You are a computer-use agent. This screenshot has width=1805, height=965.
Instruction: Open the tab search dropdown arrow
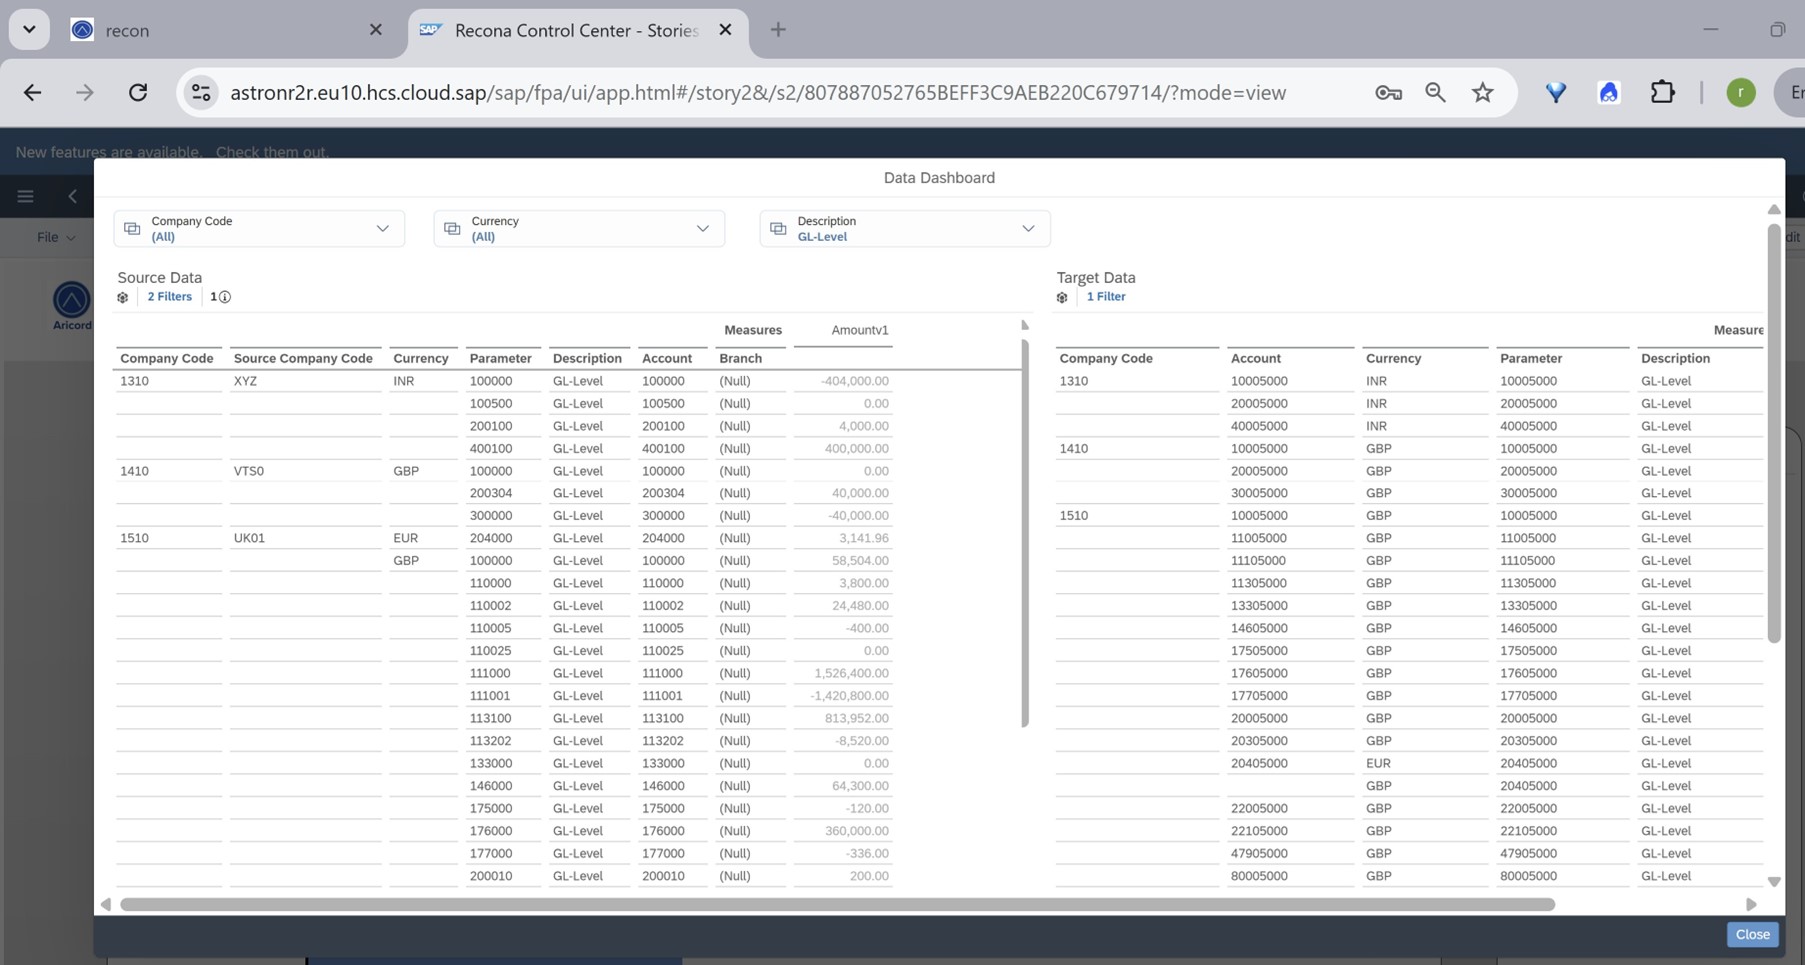click(x=29, y=29)
